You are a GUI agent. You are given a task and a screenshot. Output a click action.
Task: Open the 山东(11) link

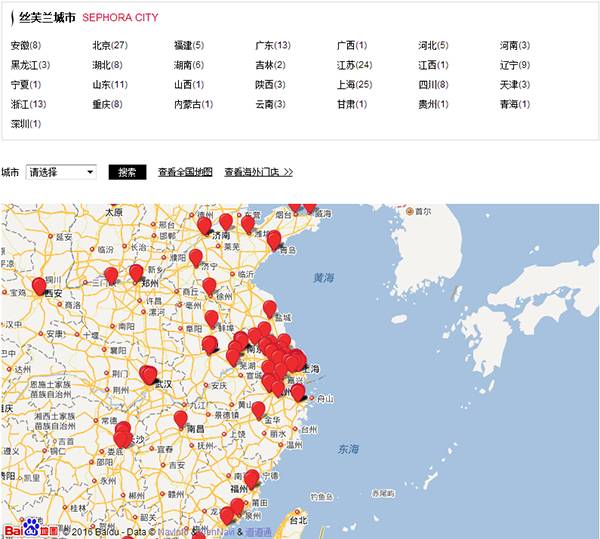[x=110, y=85]
